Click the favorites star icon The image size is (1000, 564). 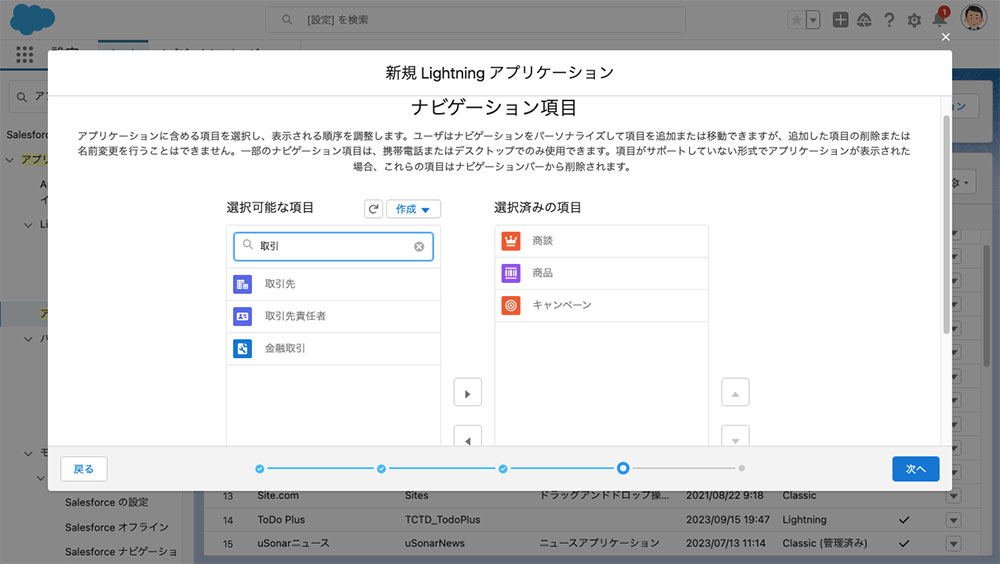[x=796, y=20]
